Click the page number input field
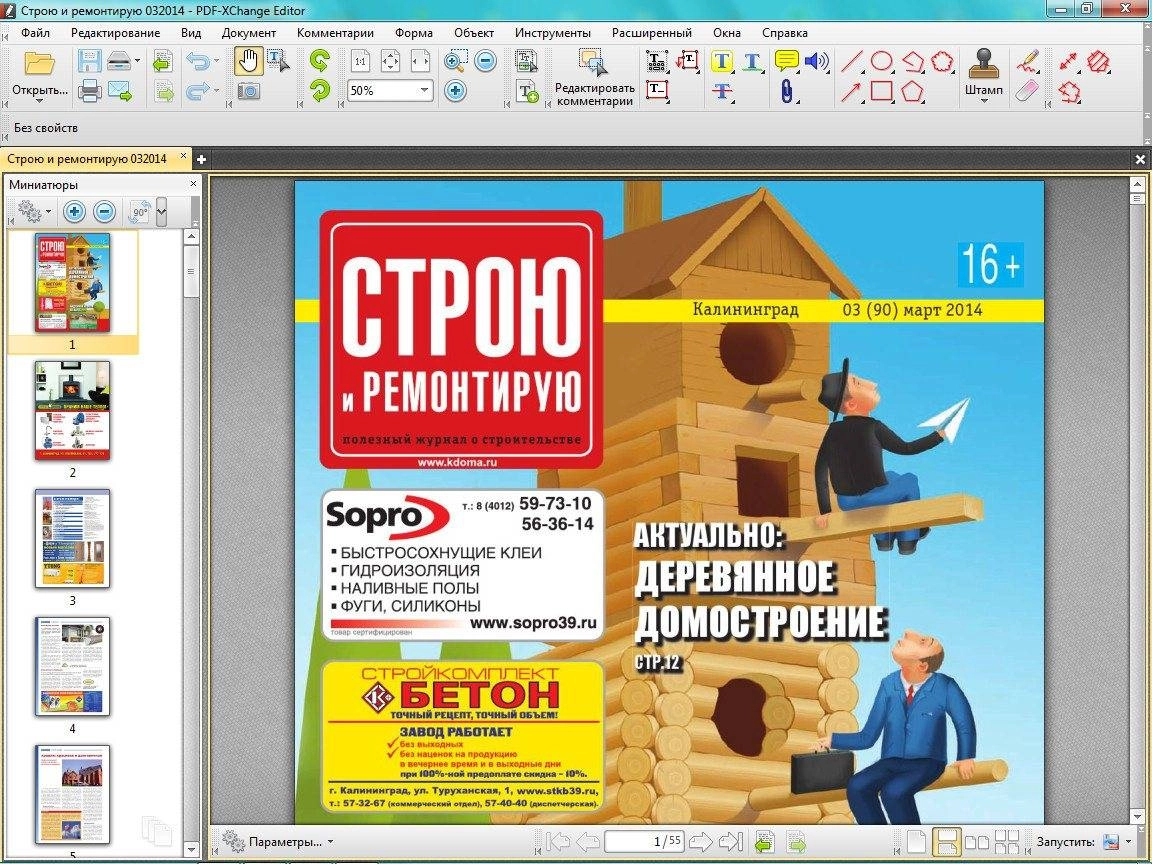This screenshot has width=1152, height=864. (644, 841)
